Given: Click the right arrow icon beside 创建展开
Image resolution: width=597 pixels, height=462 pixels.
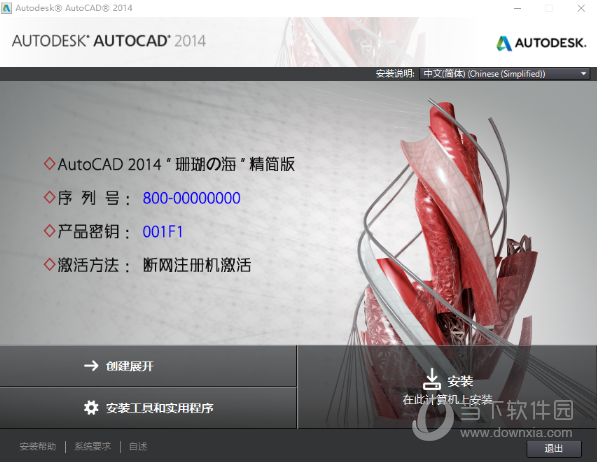Looking at the screenshot, I should point(91,366).
